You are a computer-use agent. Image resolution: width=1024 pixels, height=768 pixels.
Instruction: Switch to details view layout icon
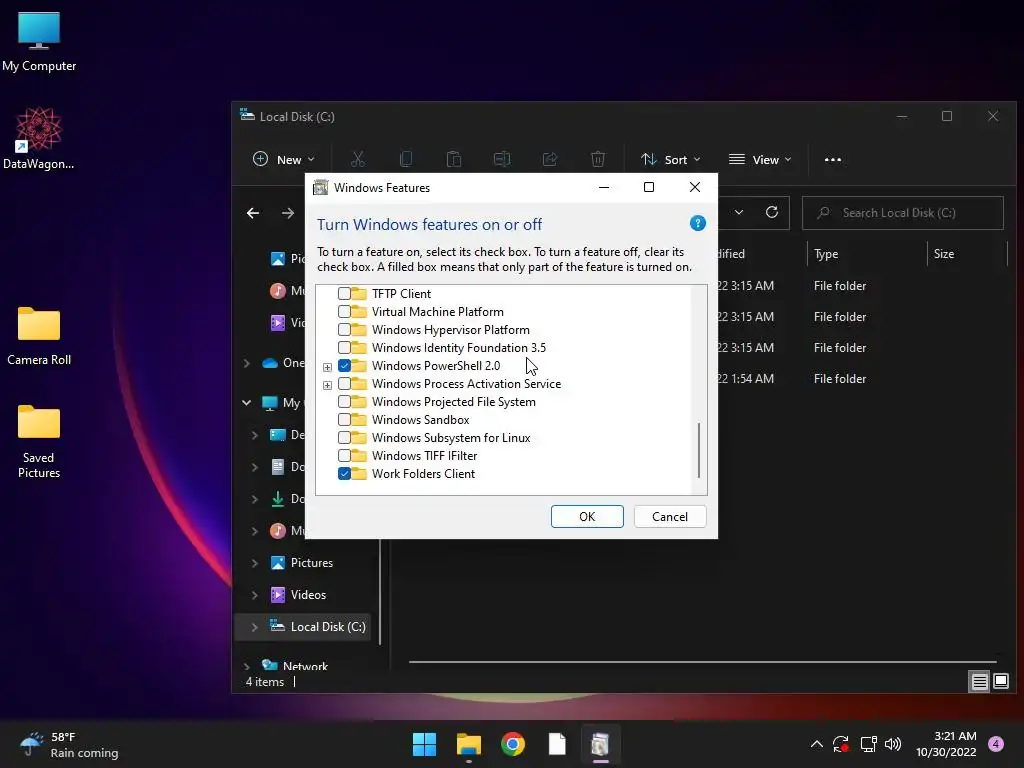pos(979,682)
